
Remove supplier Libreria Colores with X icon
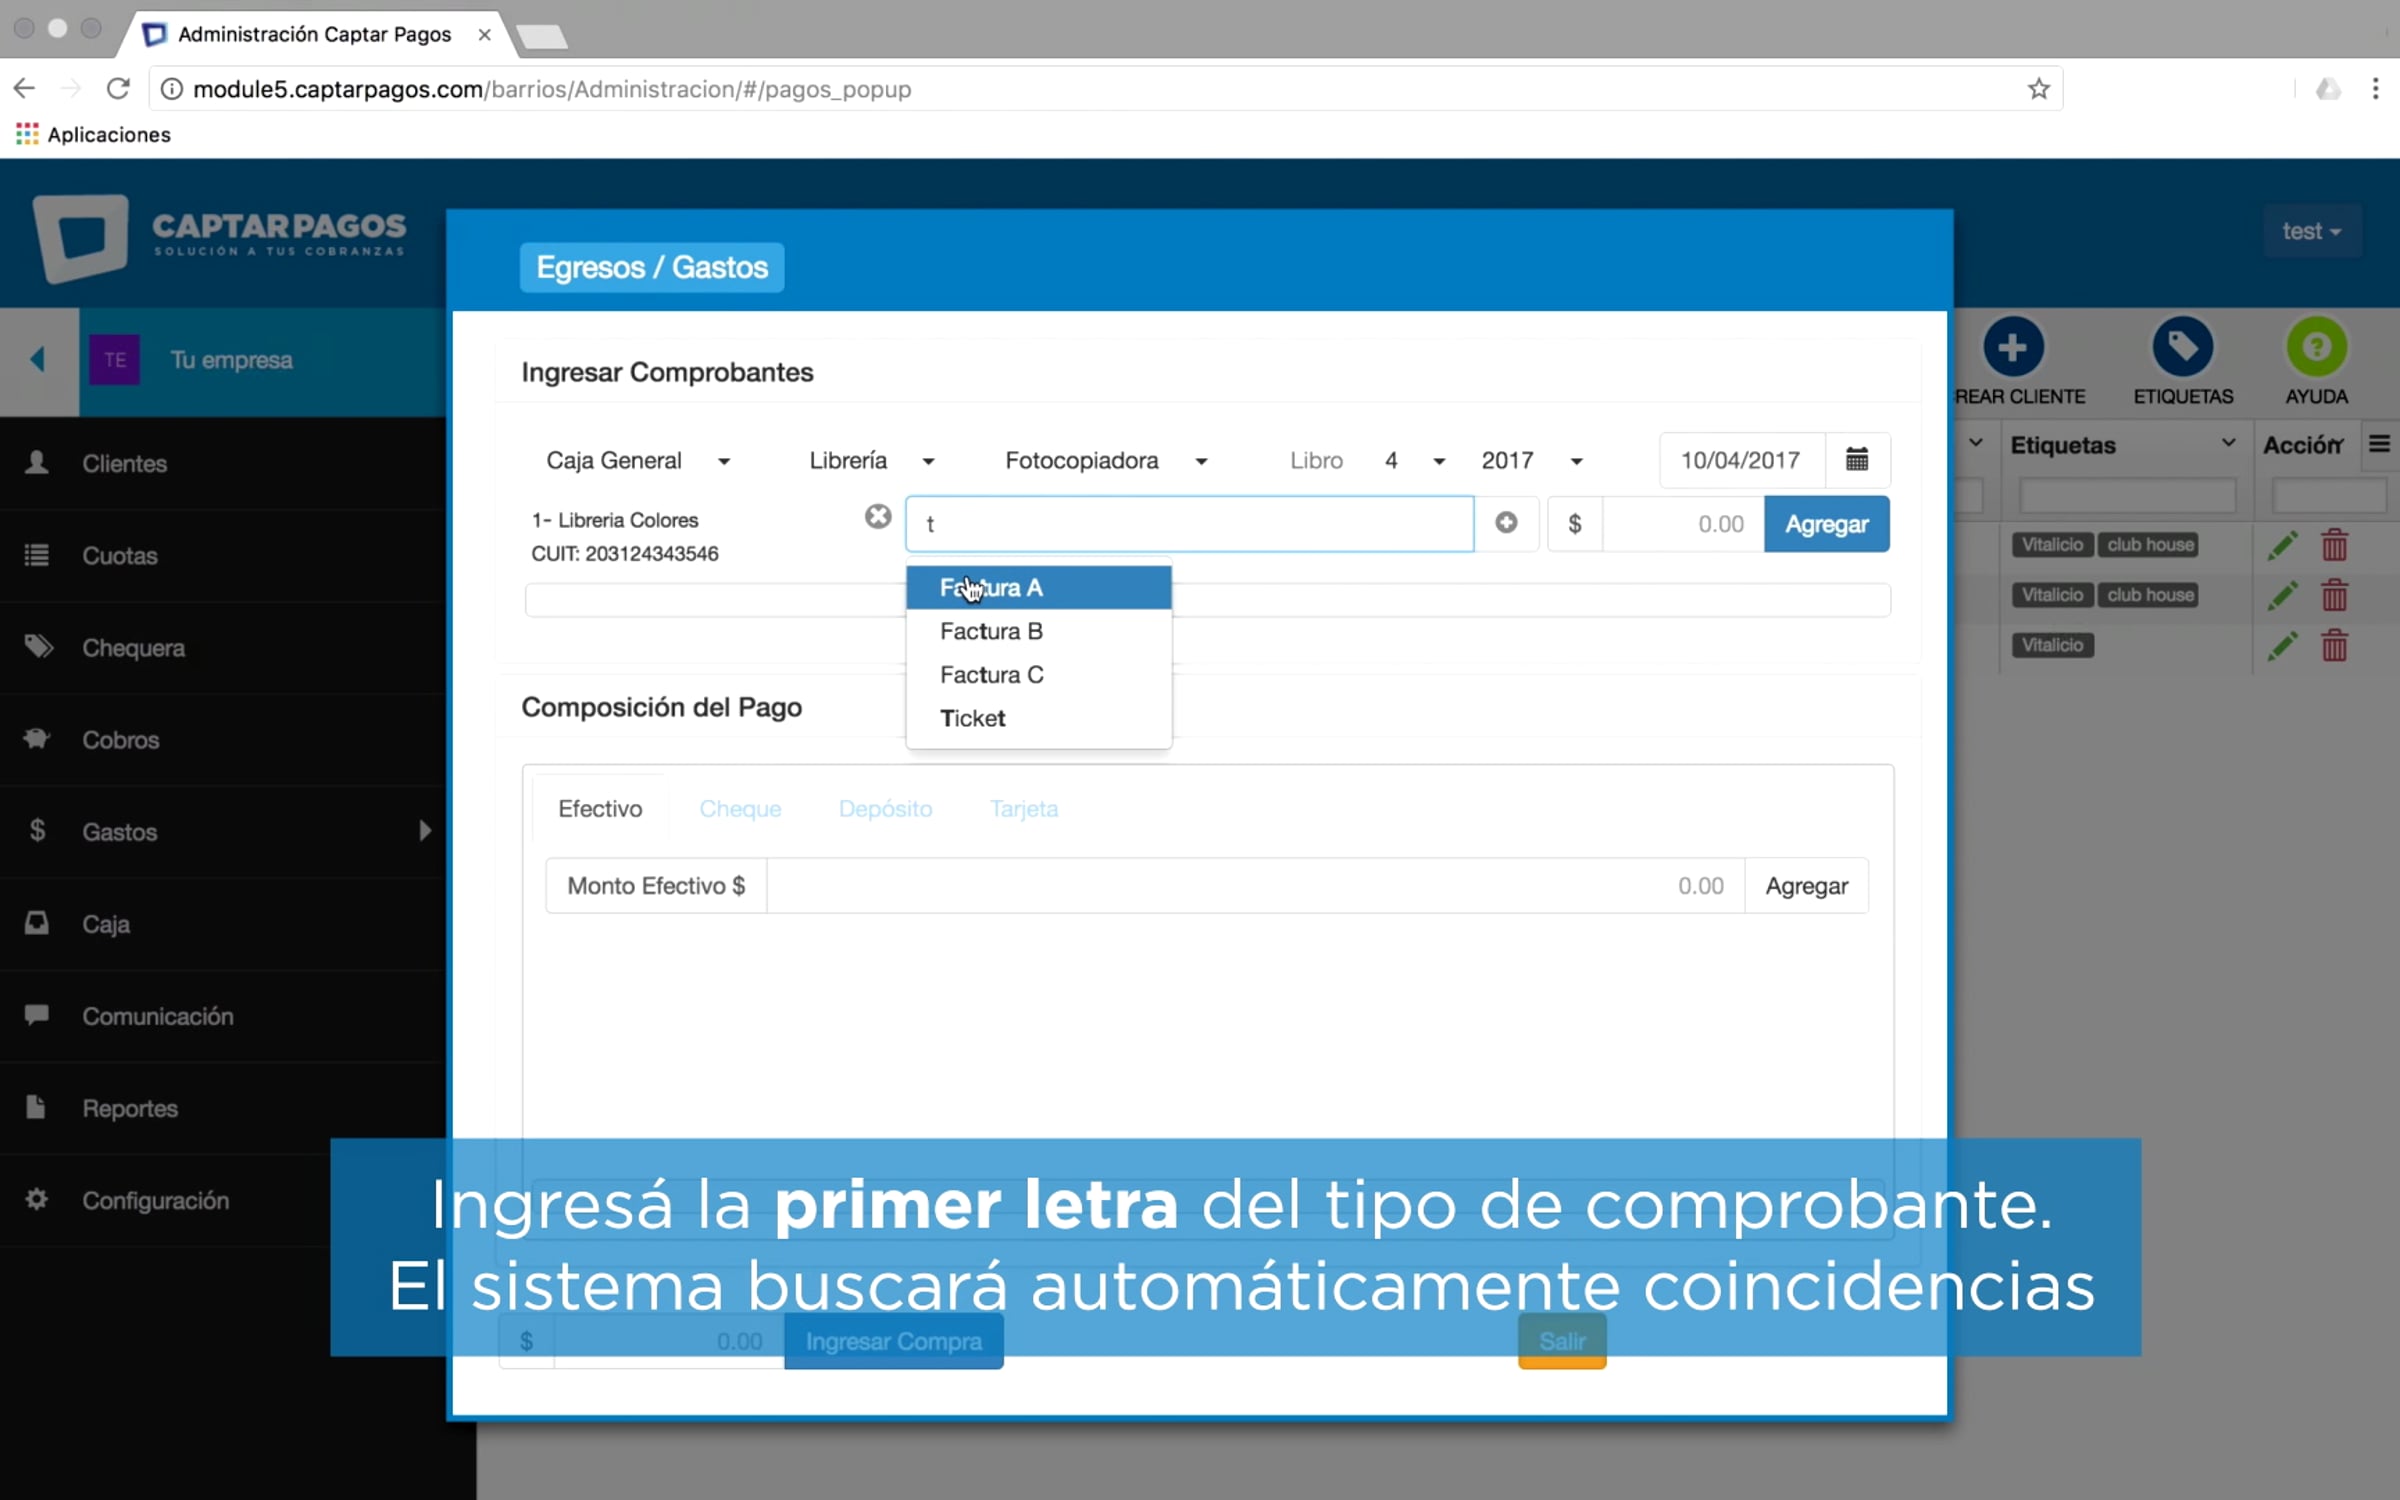(877, 517)
